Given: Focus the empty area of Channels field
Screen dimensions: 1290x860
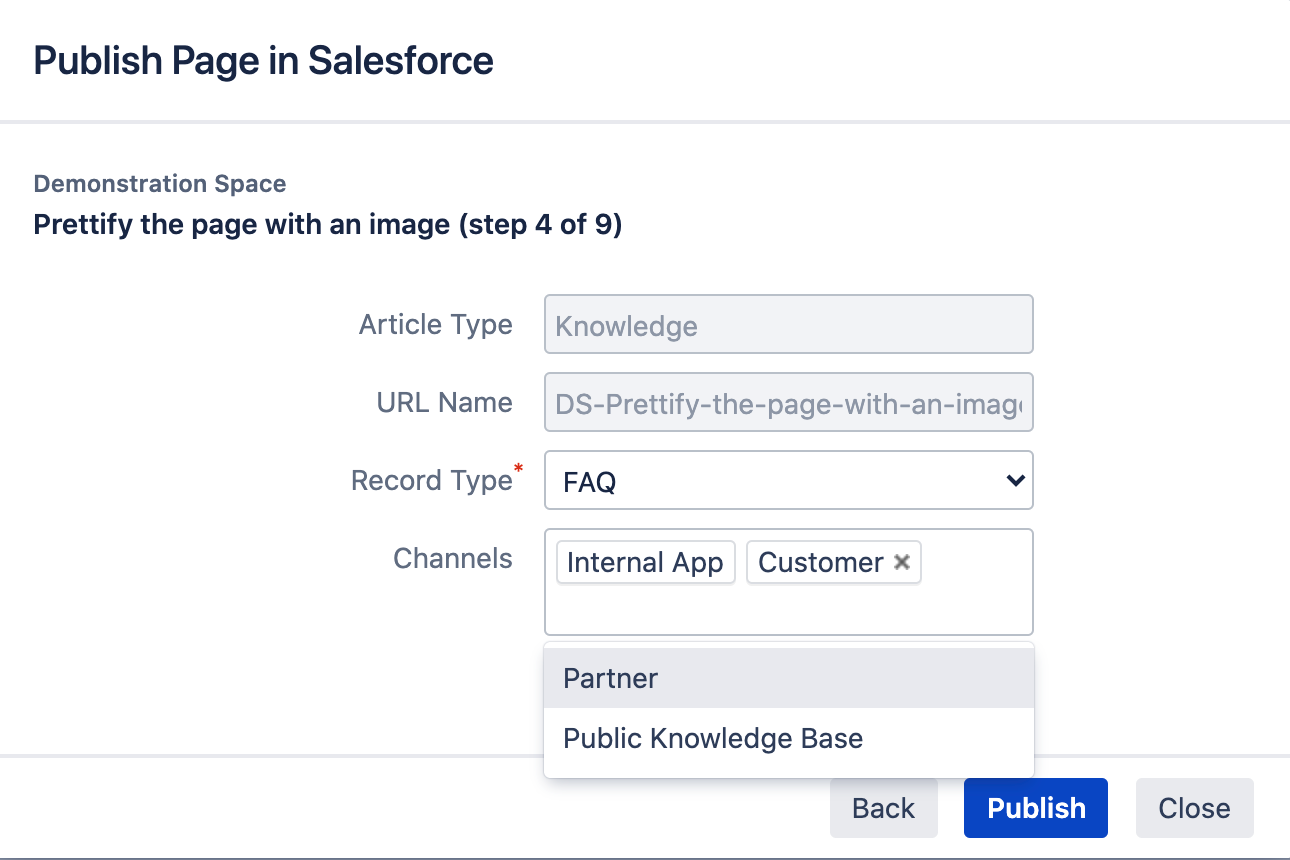Looking at the screenshot, I should pyautogui.click(x=788, y=608).
